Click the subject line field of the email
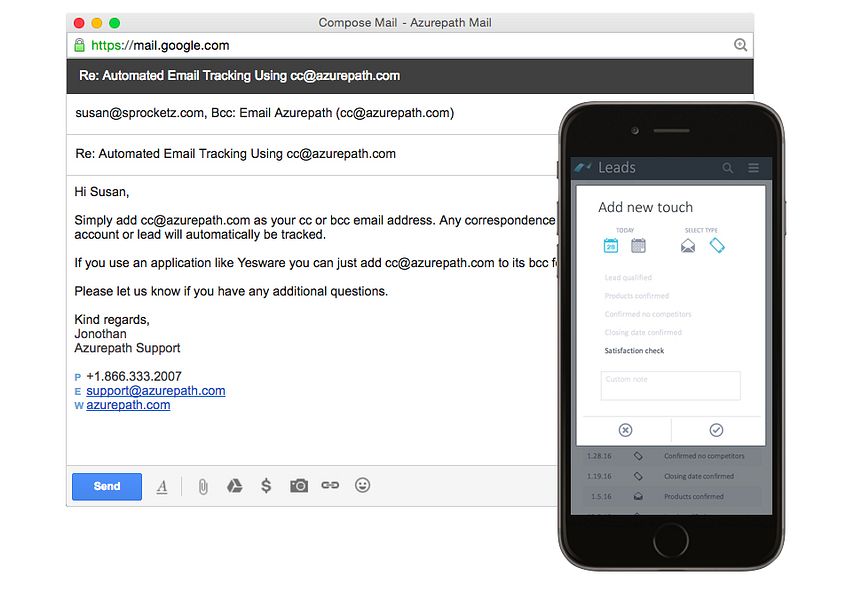The width and height of the screenshot is (846, 600). point(312,154)
